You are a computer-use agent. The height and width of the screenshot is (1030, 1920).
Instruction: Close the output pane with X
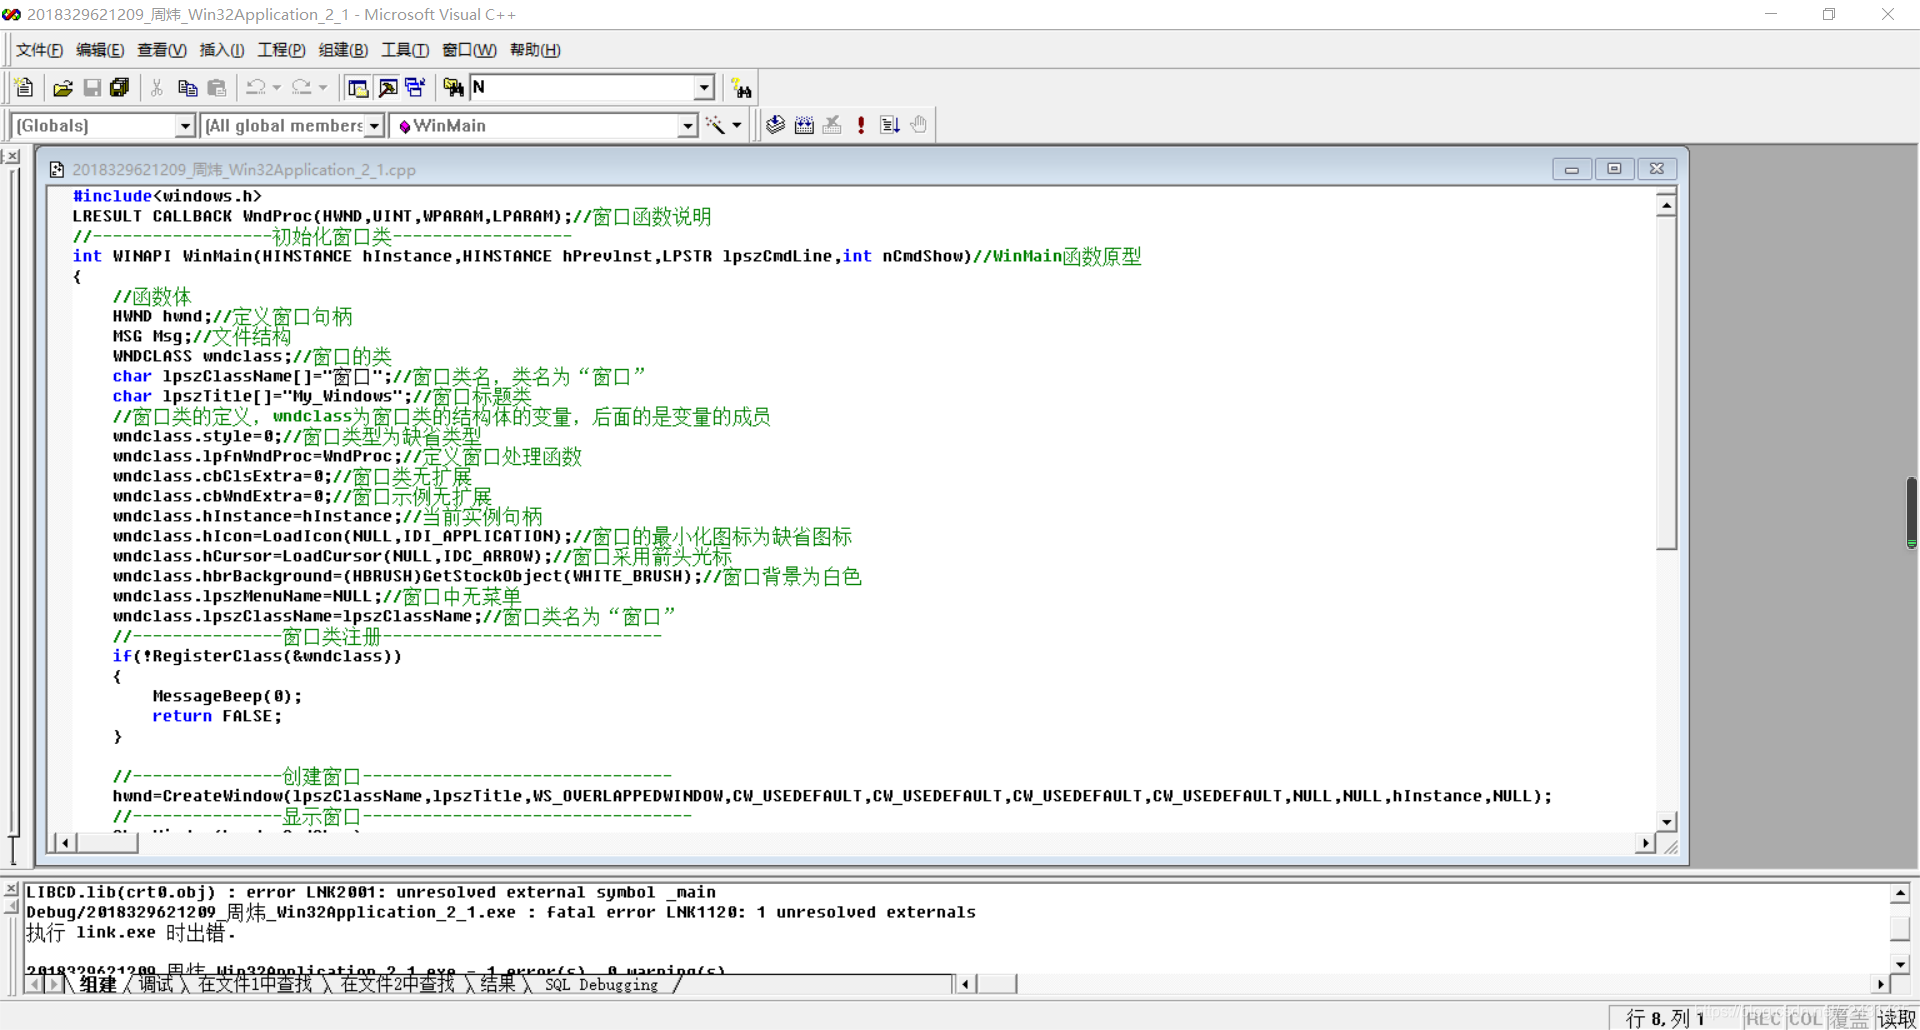(x=11, y=889)
